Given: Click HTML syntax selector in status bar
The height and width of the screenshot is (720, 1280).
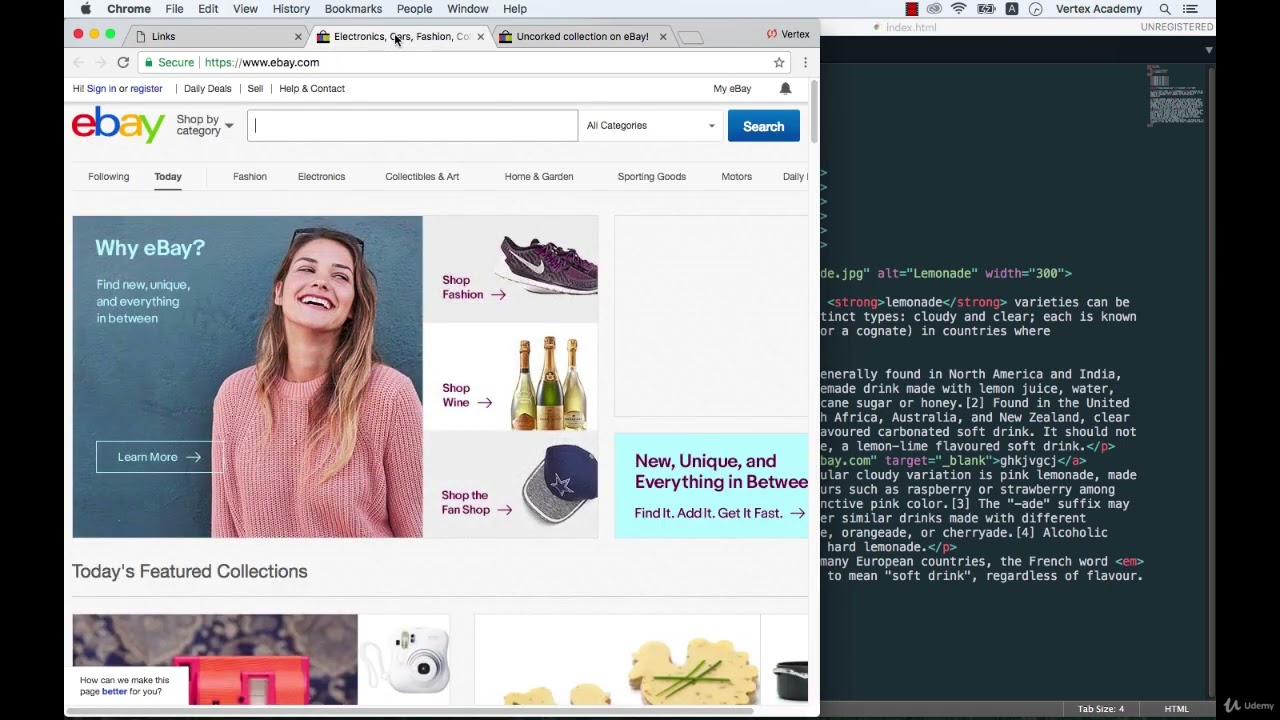Looking at the screenshot, I should tap(1176, 709).
